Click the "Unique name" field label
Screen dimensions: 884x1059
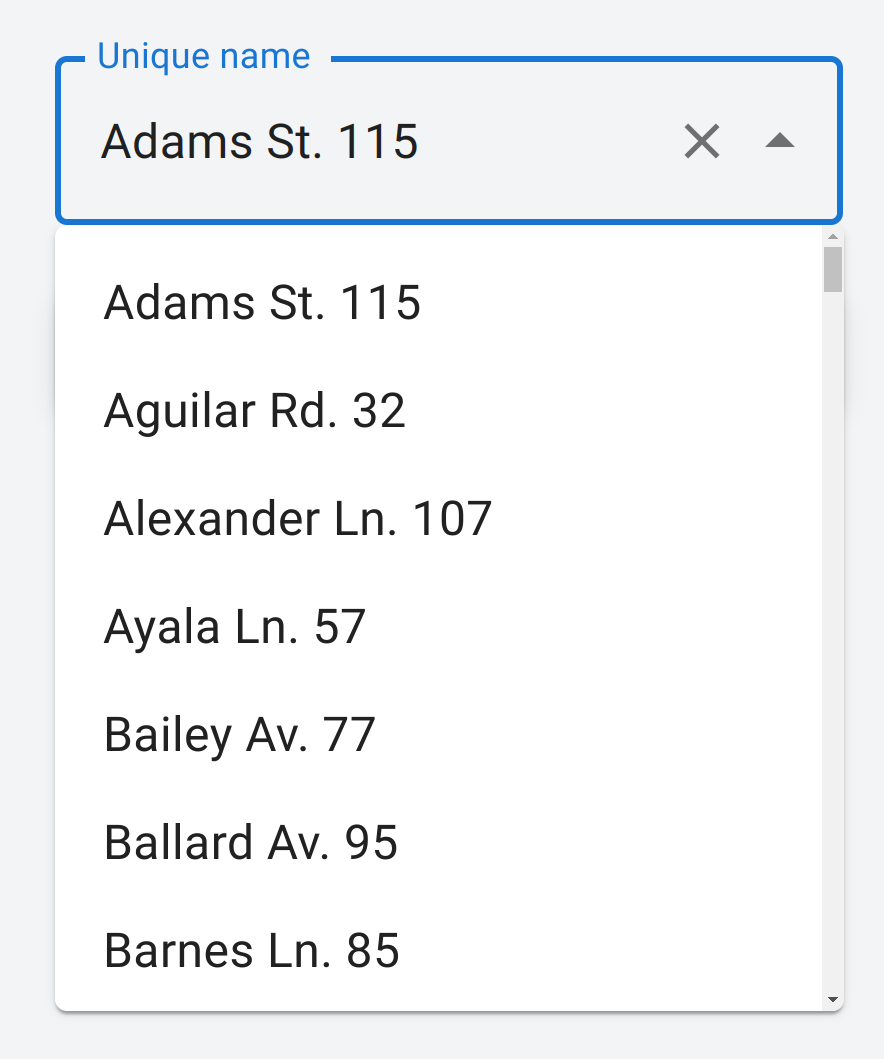point(204,57)
